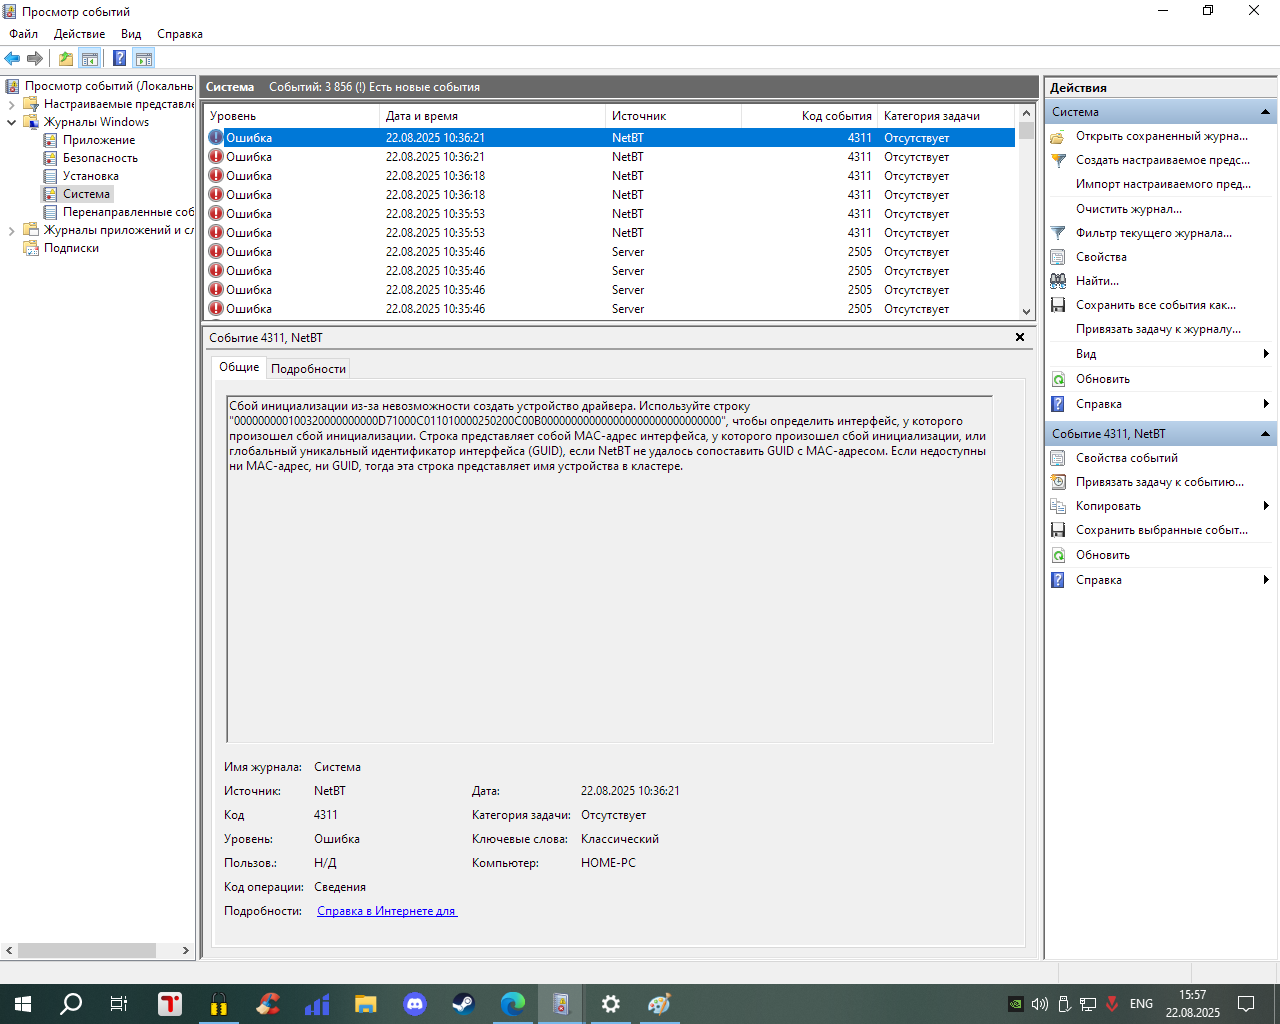The image size is (1280, 1024).
Task: Open the 'Действие' menu
Action: (x=79, y=34)
